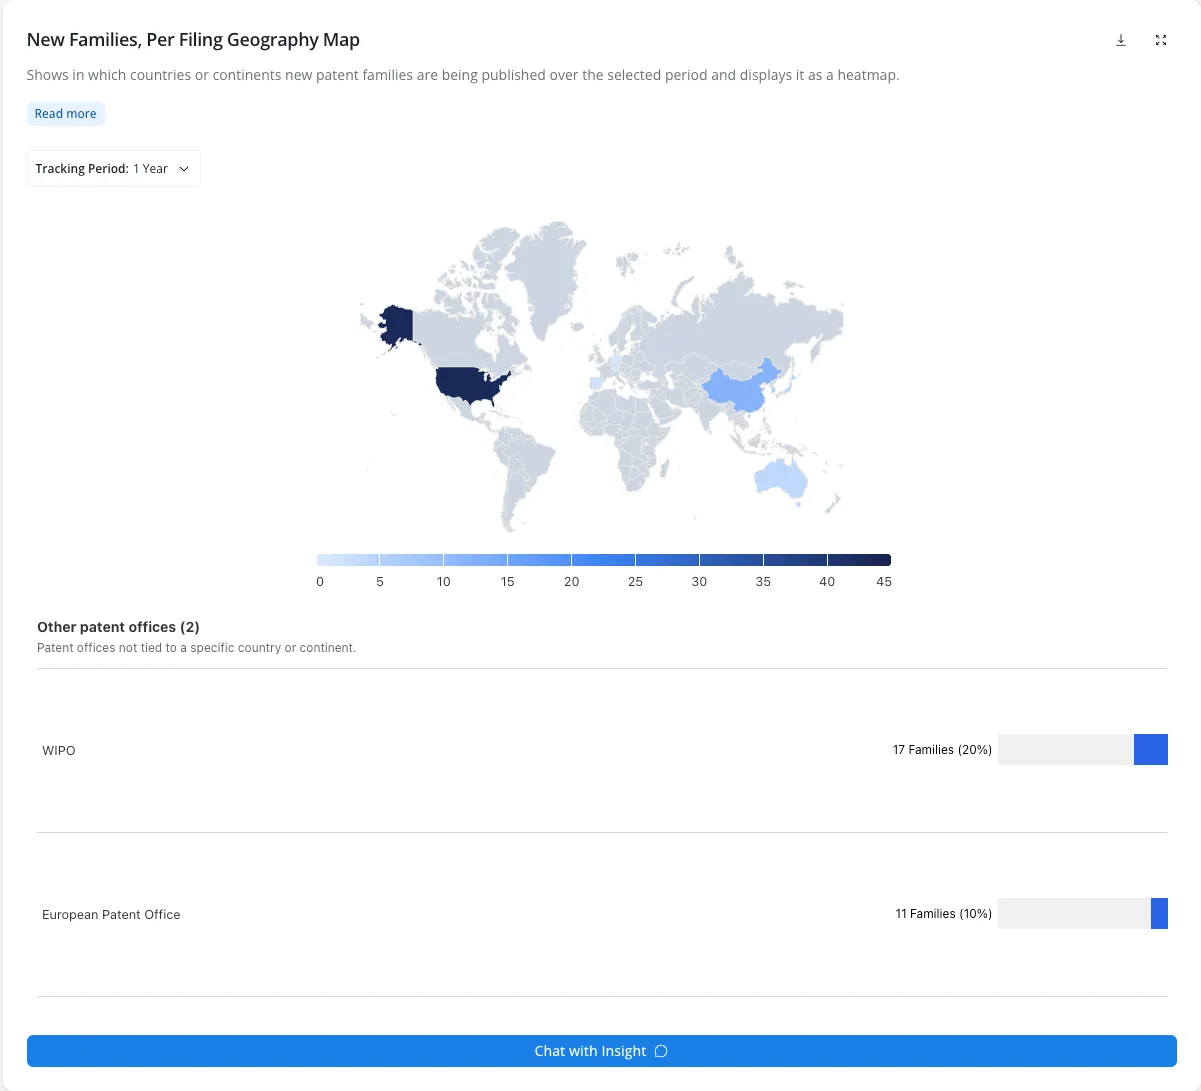Click the WIPO families progress bar
Screen dimensions: 1201x1091
(x=1083, y=750)
